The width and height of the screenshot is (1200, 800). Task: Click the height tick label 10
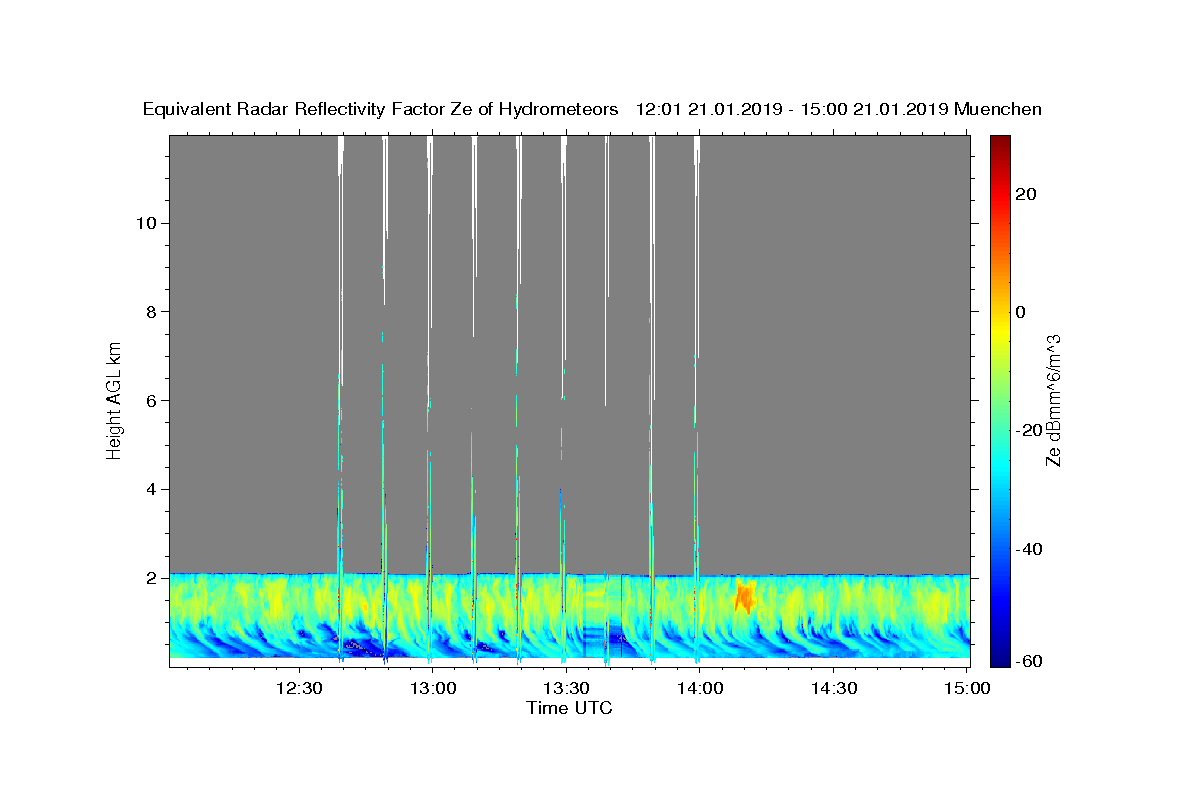(146, 223)
